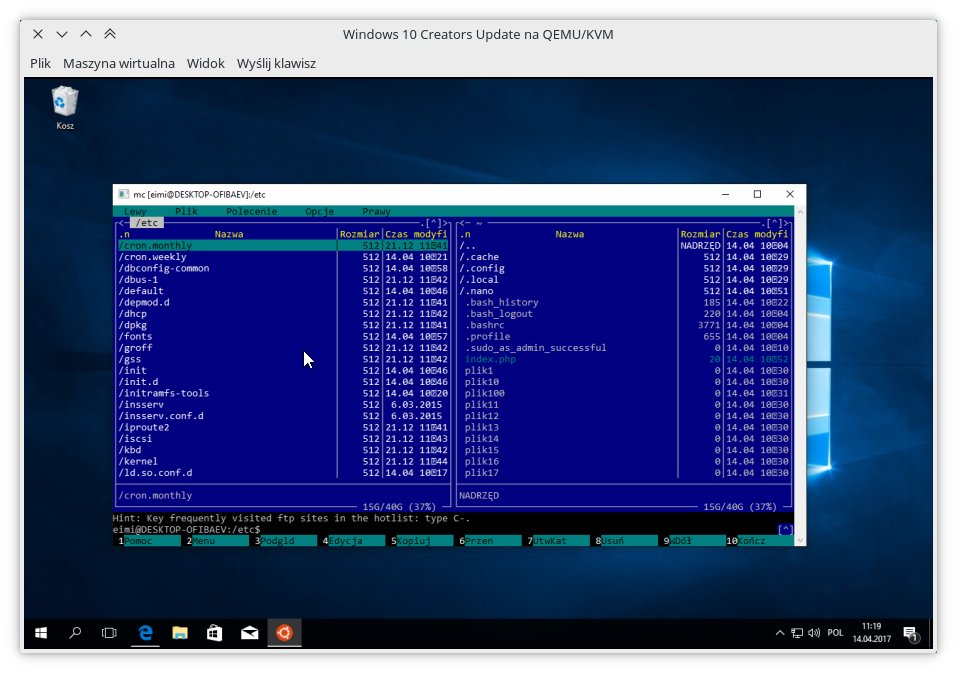This screenshot has height=673, width=957.
Task: Open the Widok menu of the VM window
Action: (x=205, y=63)
